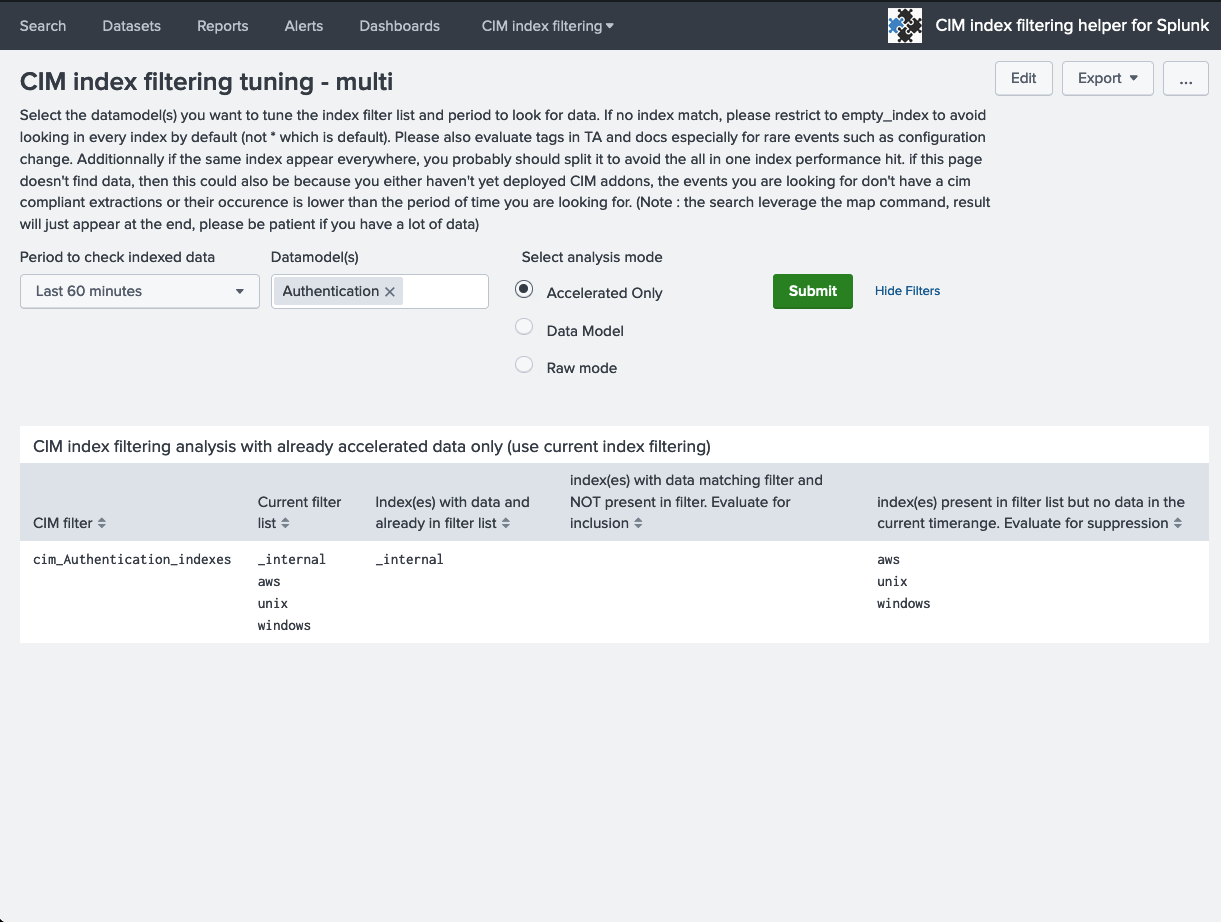Select Data Model analysis mode
Screen dimensions: 1221x922
524,327
